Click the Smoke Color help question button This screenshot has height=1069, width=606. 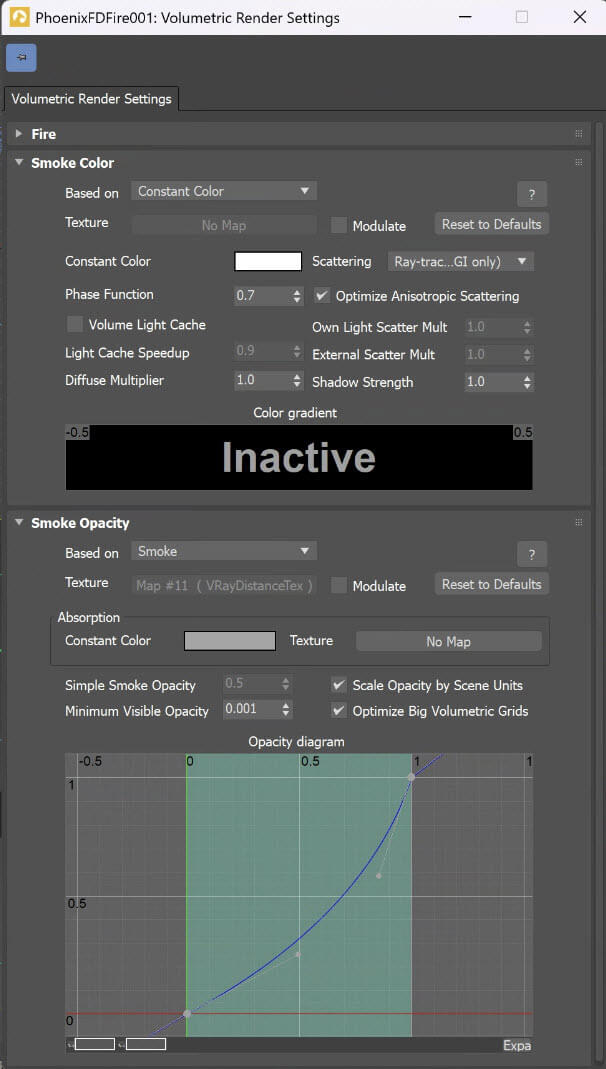(x=532, y=194)
